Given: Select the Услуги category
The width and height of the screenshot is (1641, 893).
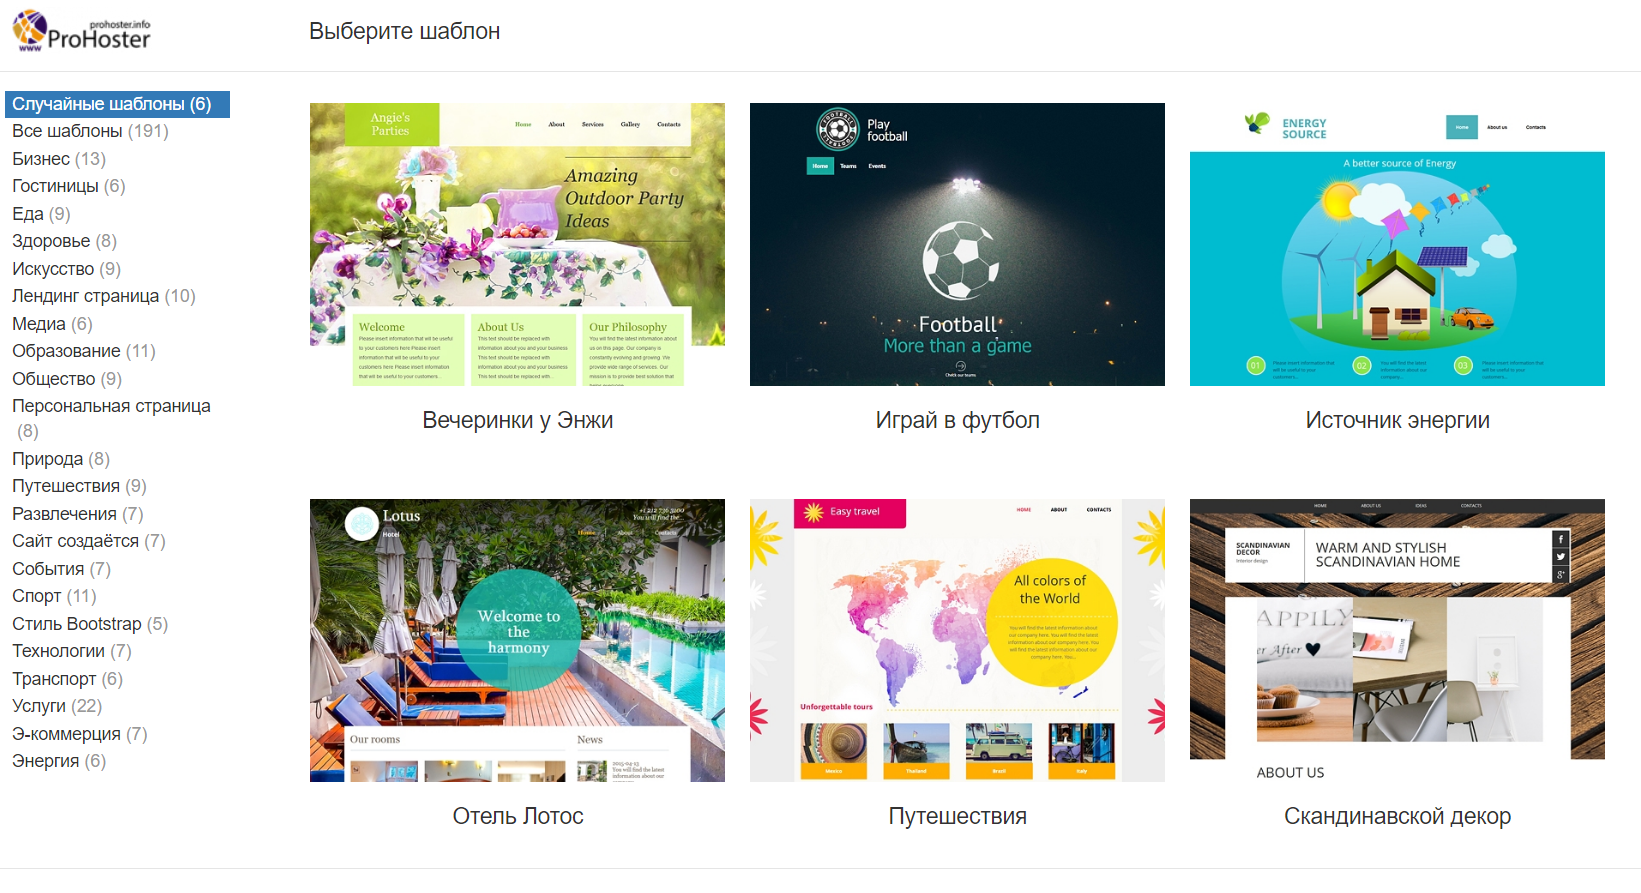Looking at the screenshot, I should click(x=57, y=706).
